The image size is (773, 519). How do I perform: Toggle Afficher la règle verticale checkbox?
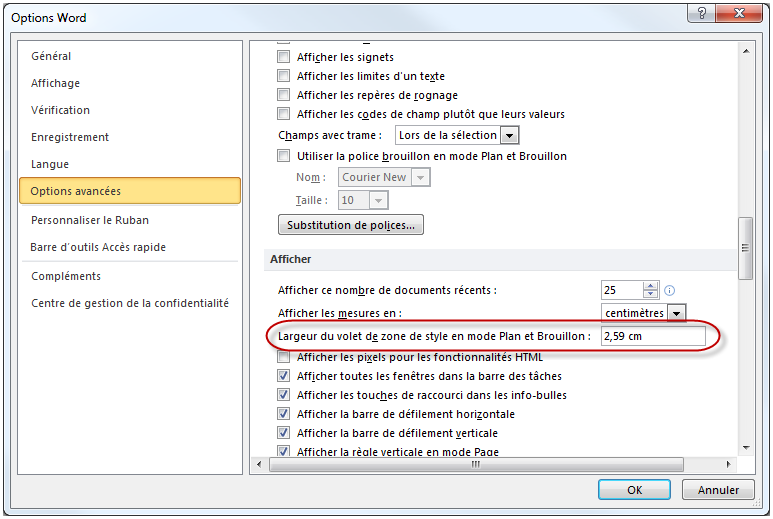[x=283, y=450]
